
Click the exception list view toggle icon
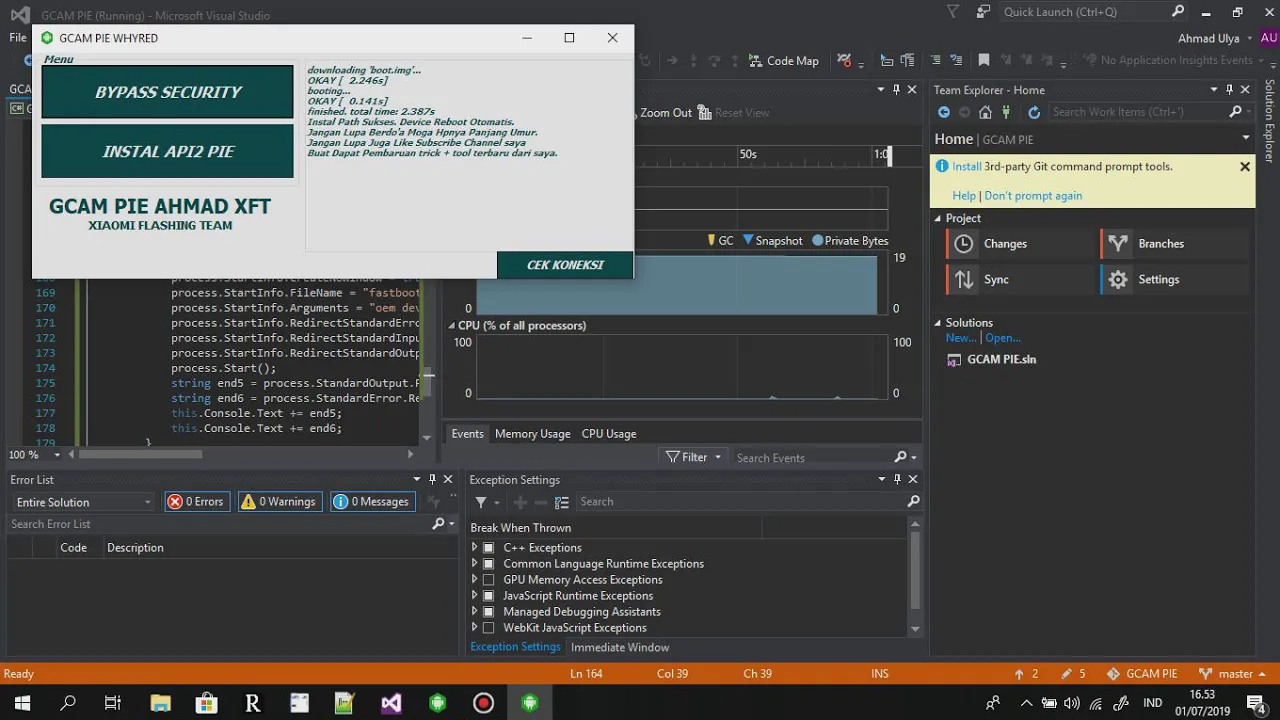(562, 502)
